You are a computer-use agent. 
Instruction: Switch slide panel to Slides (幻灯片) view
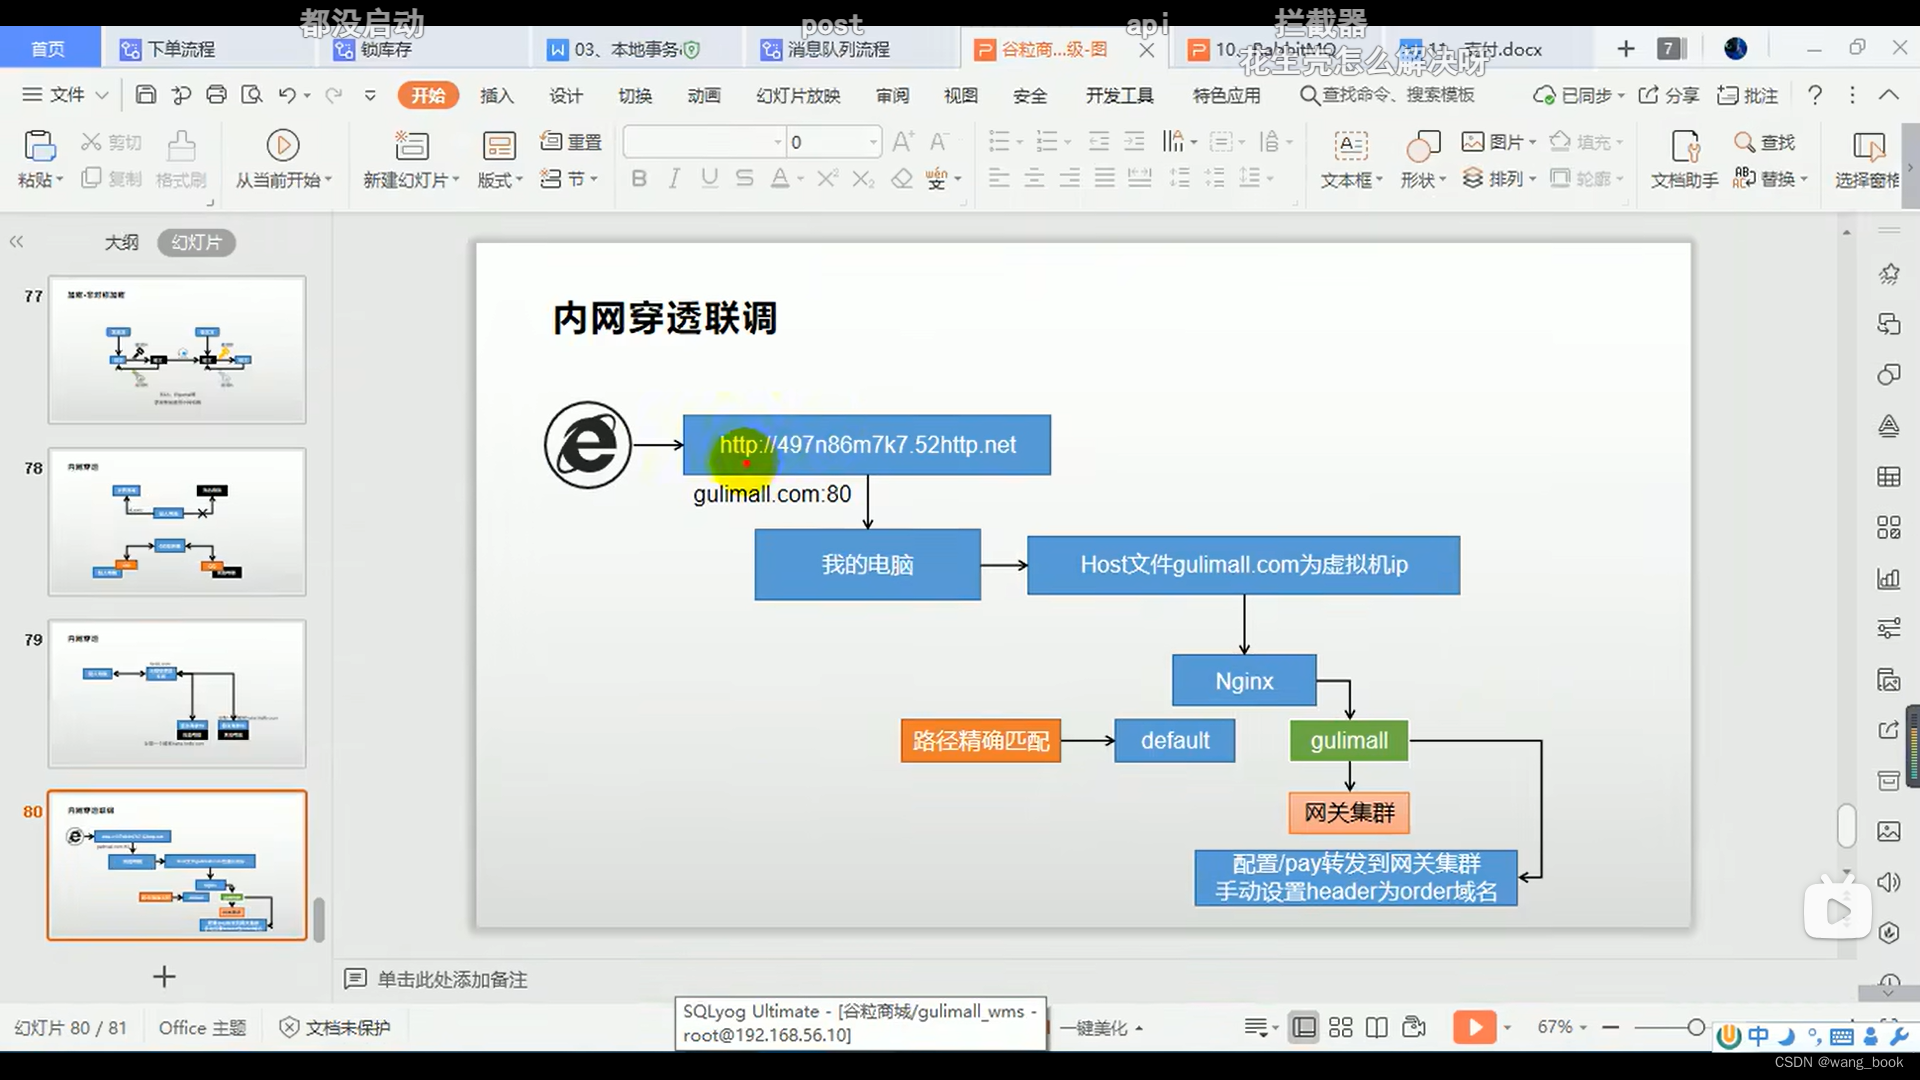(196, 242)
